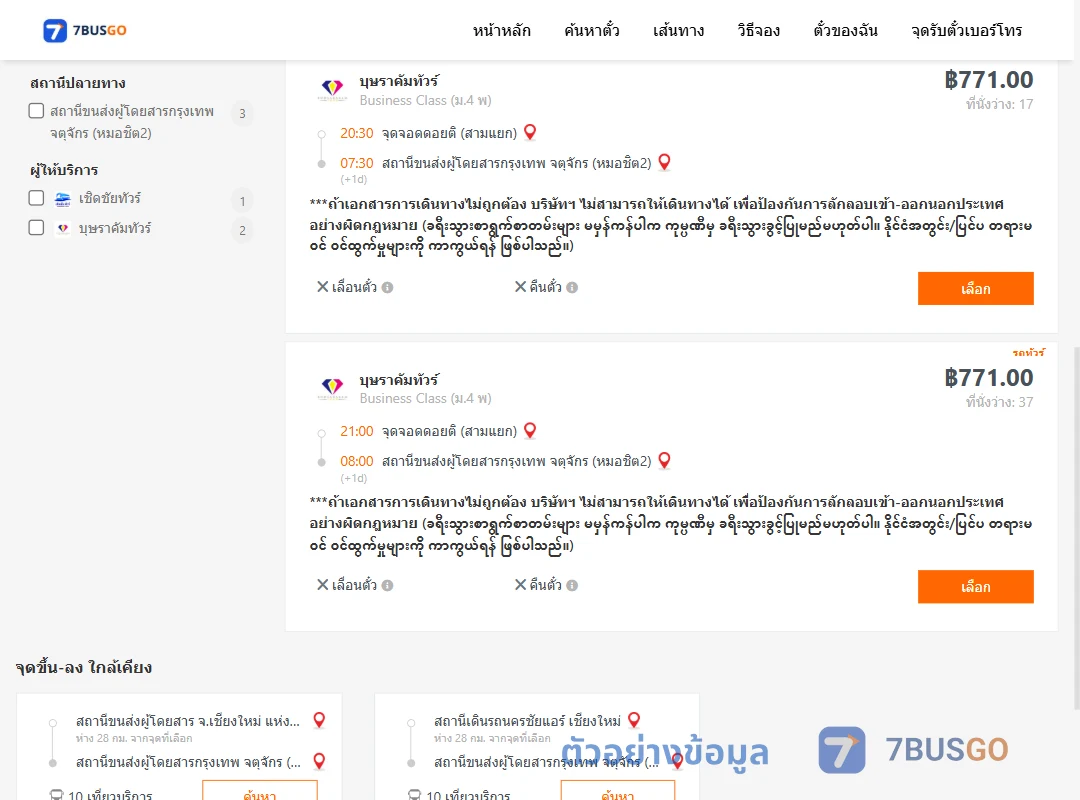Search trips from สถานีขนส่งผู้โดยสาร จ.เชียงใหม่ with ค้นหา
Viewport: 1080px width, 800px height.
(260, 791)
